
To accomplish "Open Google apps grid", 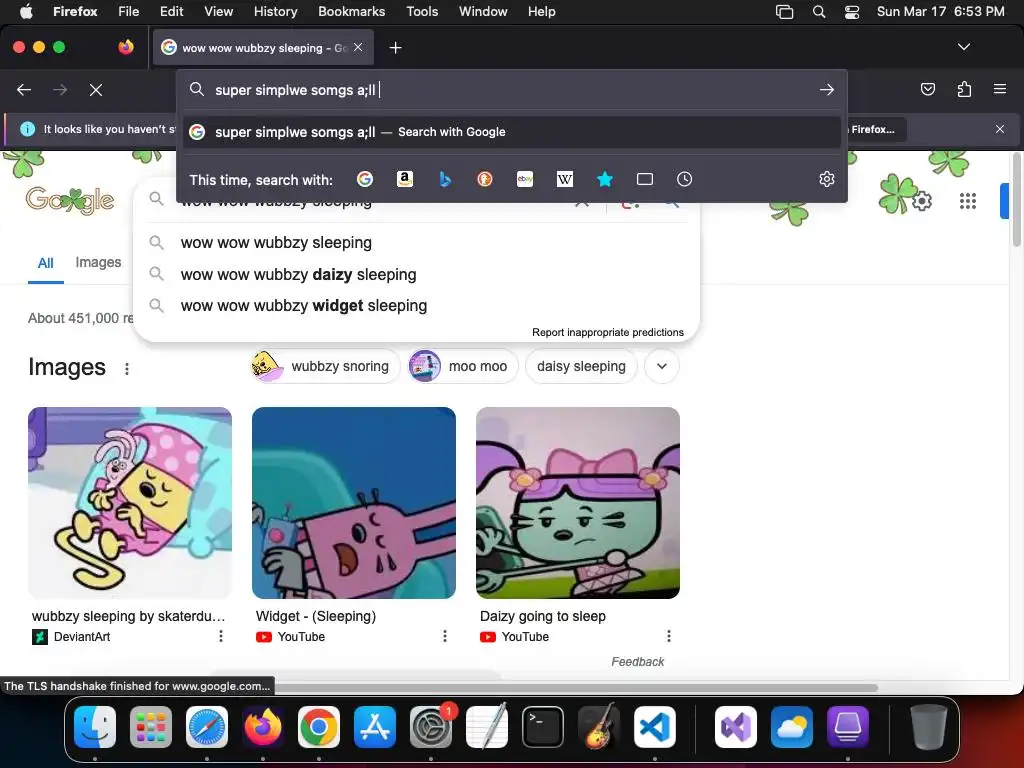I will 968,201.
